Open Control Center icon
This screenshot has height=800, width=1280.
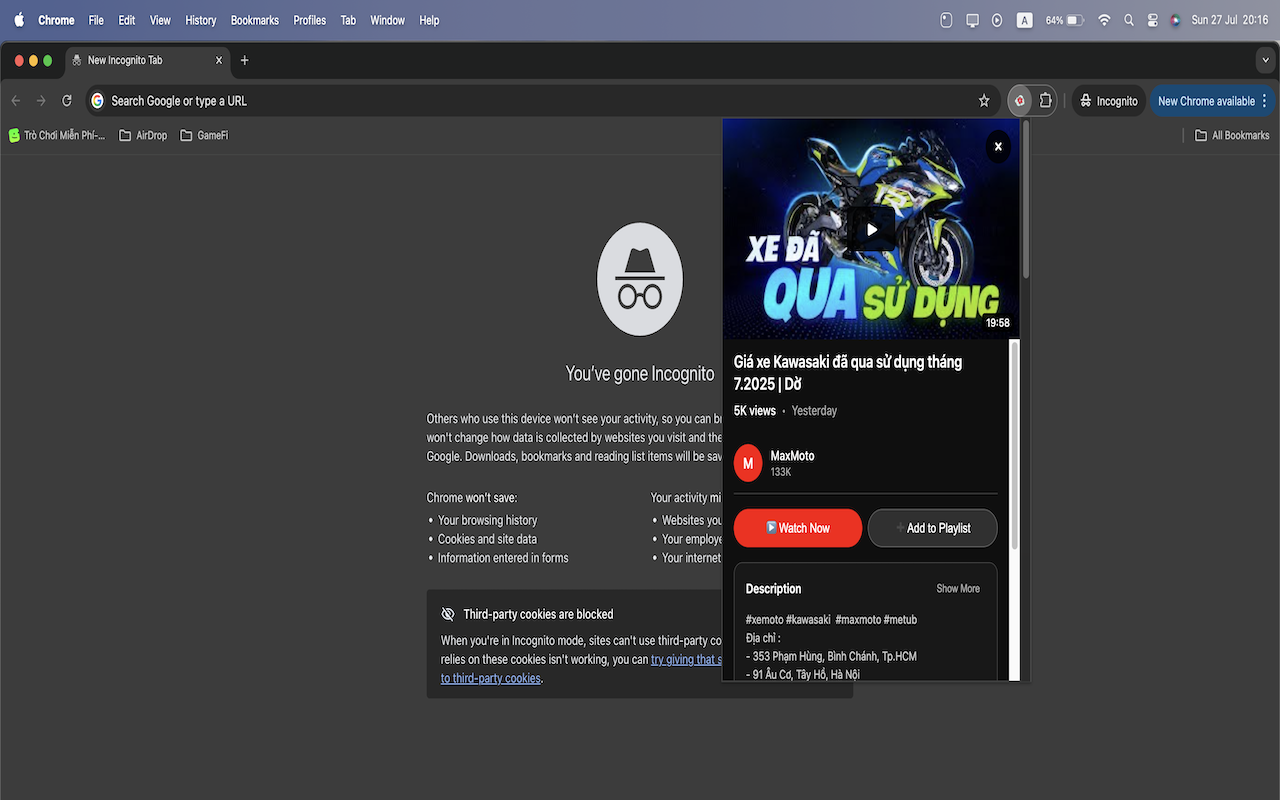[x=1152, y=20]
